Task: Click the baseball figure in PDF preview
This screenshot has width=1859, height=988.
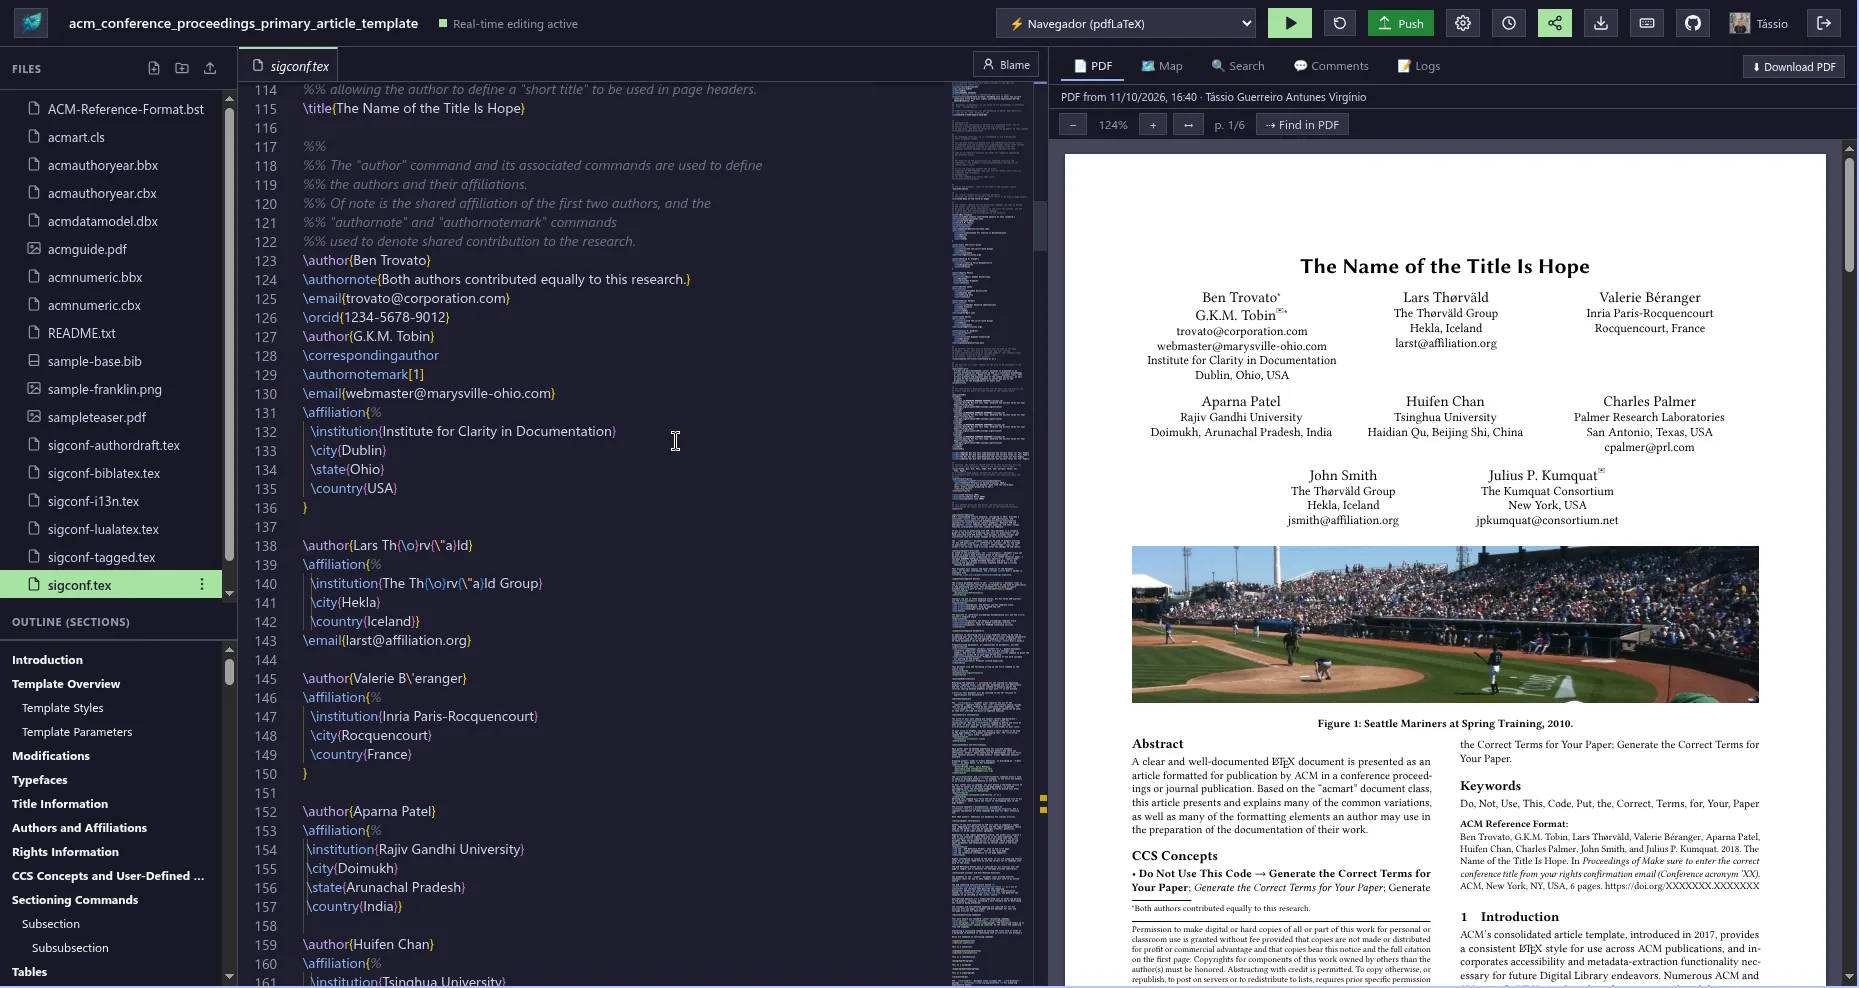Action: click(x=1445, y=624)
